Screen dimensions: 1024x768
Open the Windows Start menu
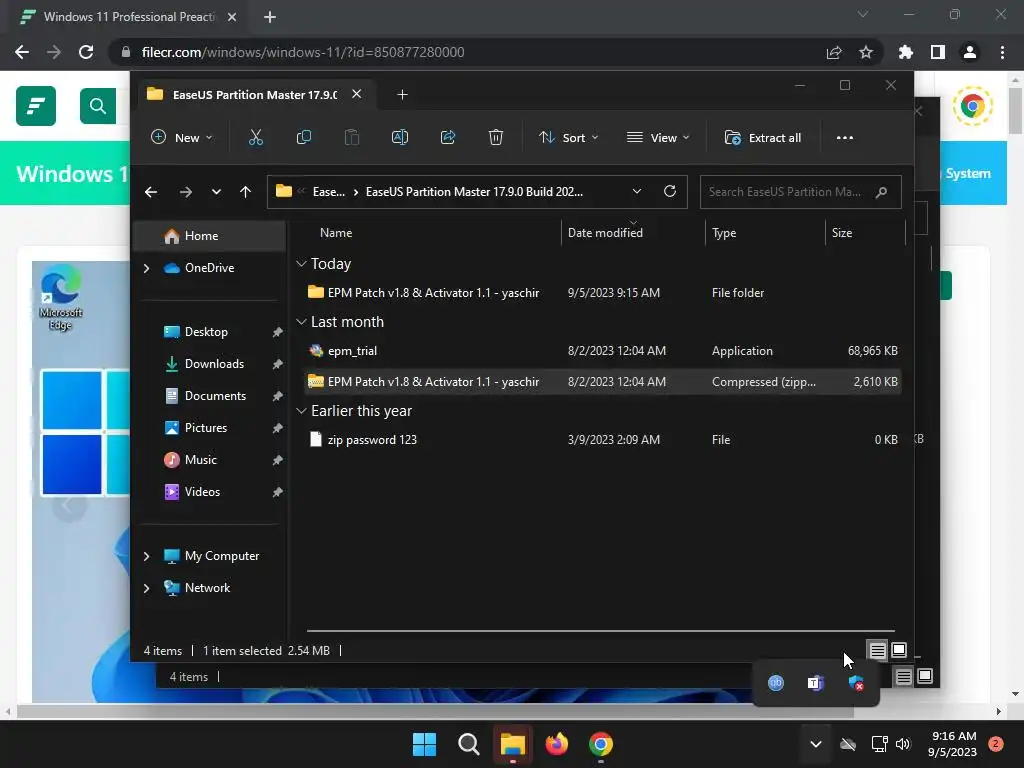point(424,744)
